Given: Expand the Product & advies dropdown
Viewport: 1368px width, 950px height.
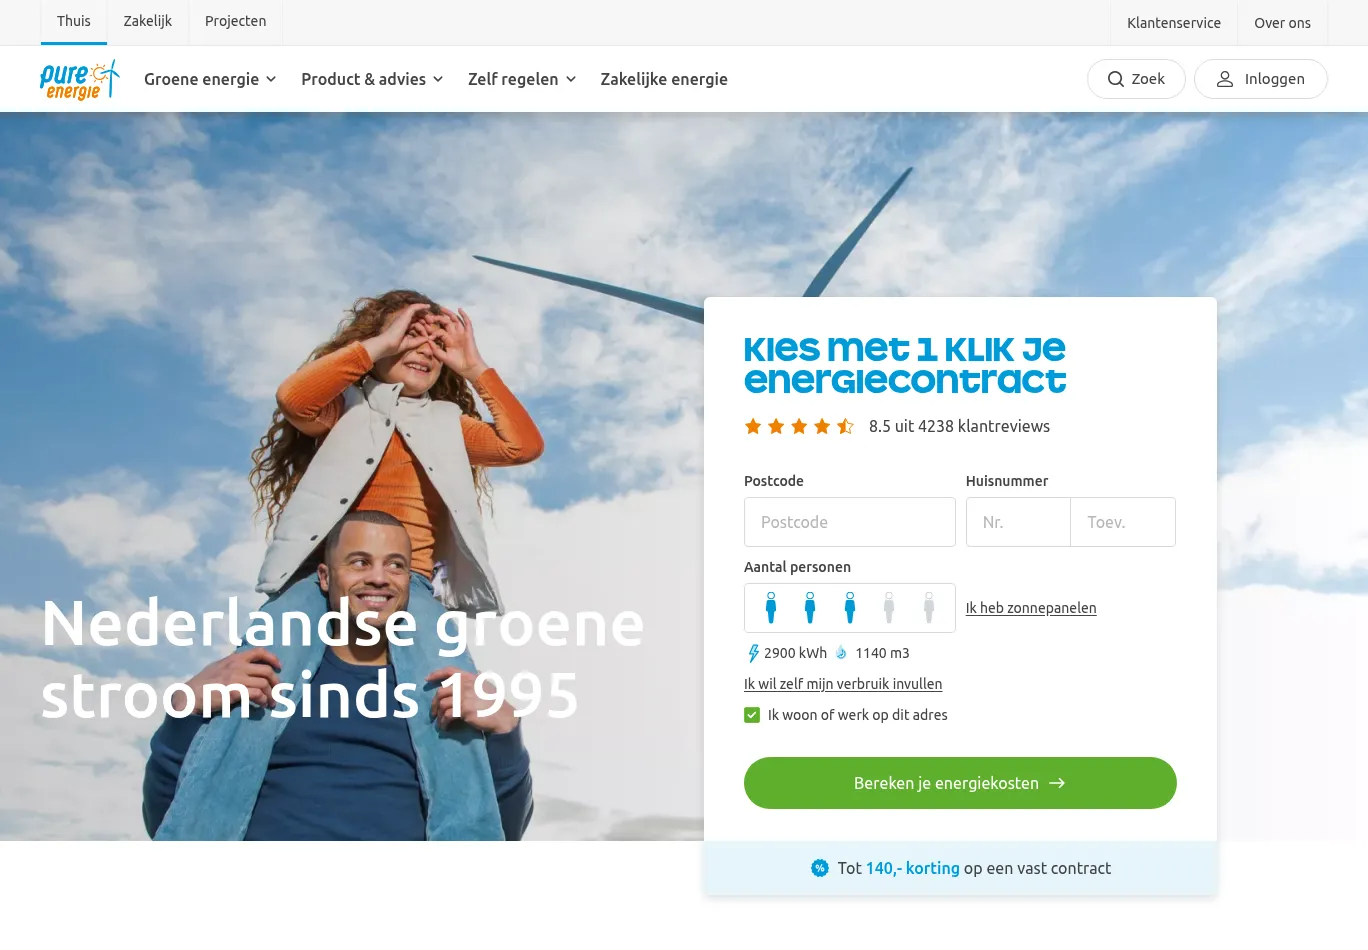Looking at the screenshot, I should pyautogui.click(x=372, y=79).
